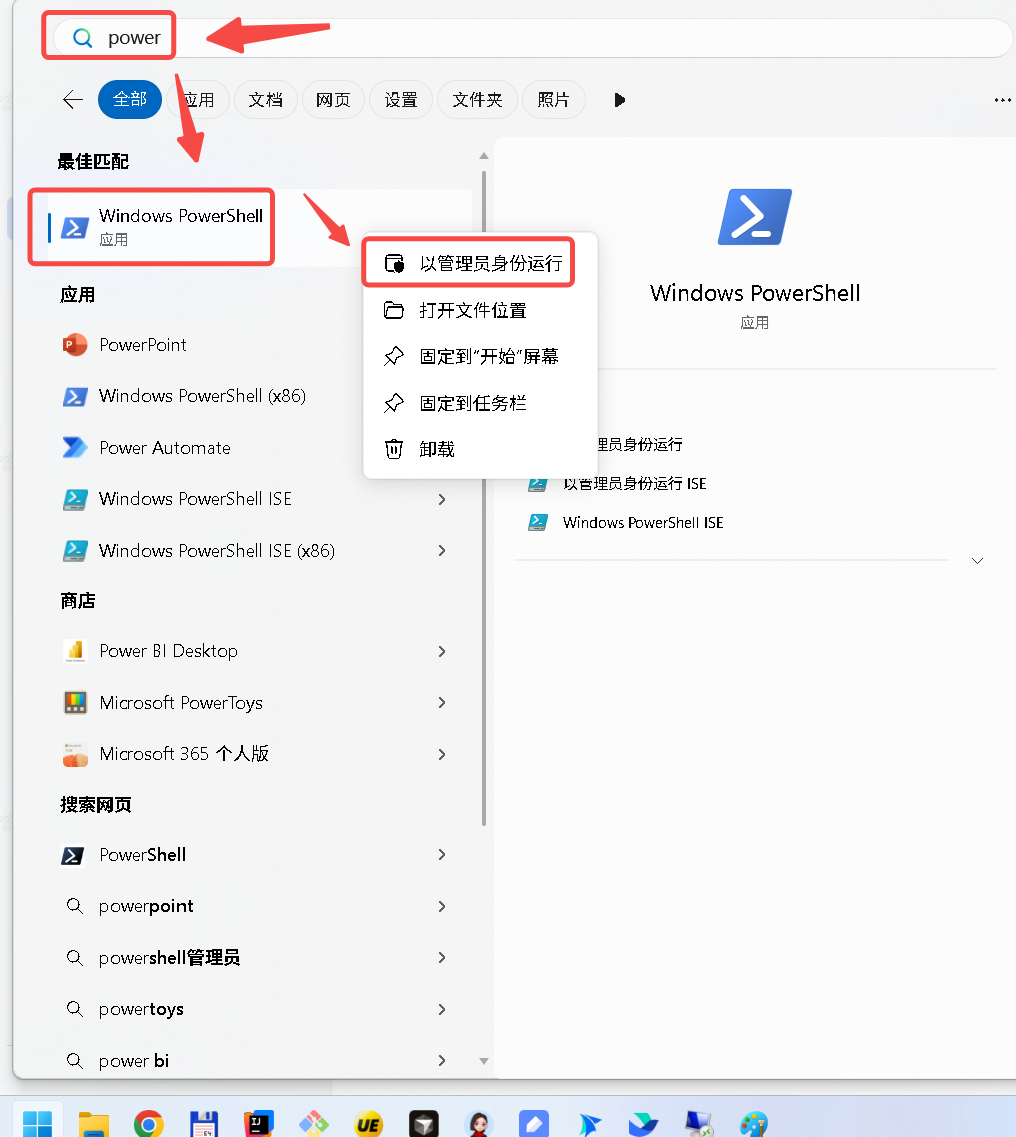The height and width of the screenshot is (1137, 1016).
Task: Expand Windows PowerShell ISE (x86) chevron
Action: tap(442, 550)
